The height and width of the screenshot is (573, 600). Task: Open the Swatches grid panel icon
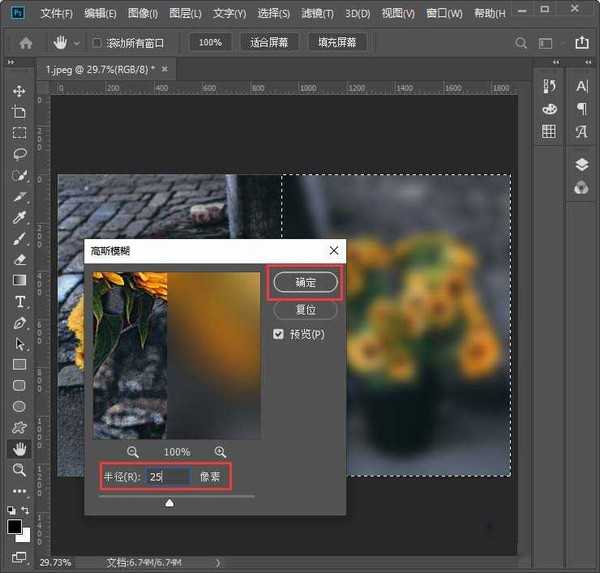click(549, 131)
